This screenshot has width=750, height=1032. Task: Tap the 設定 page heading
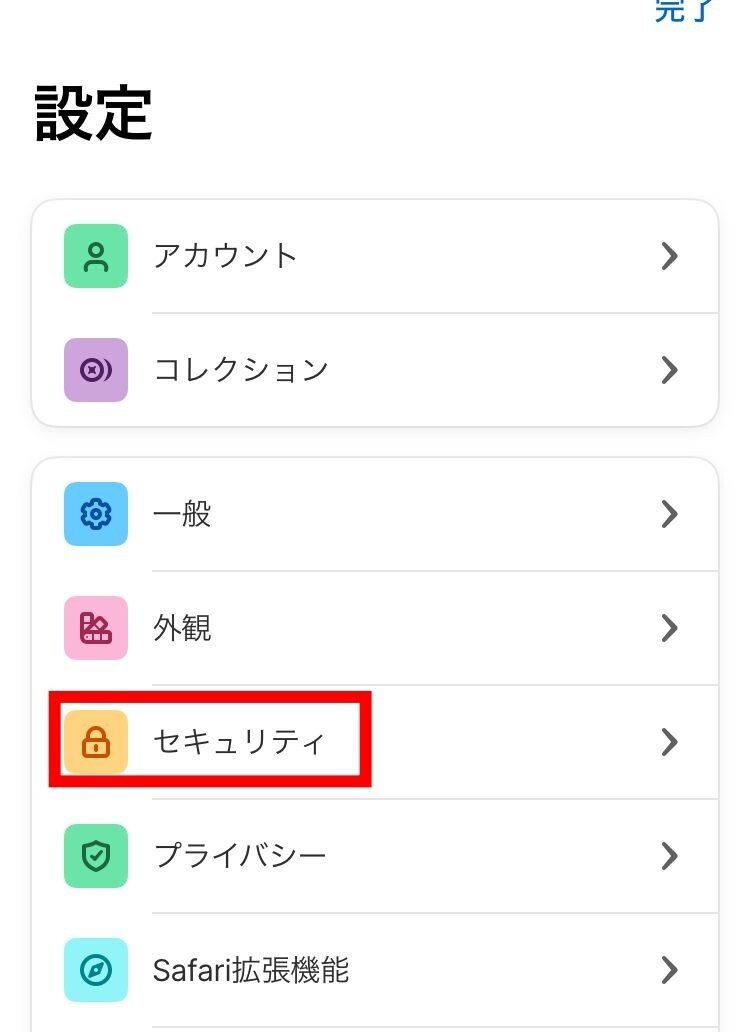tap(94, 113)
